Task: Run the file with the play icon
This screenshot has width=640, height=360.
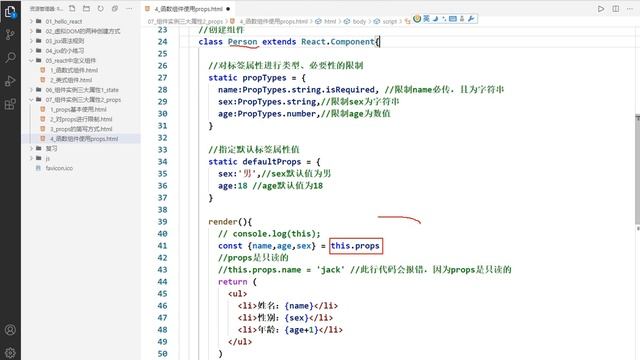Action: click(601, 9)
